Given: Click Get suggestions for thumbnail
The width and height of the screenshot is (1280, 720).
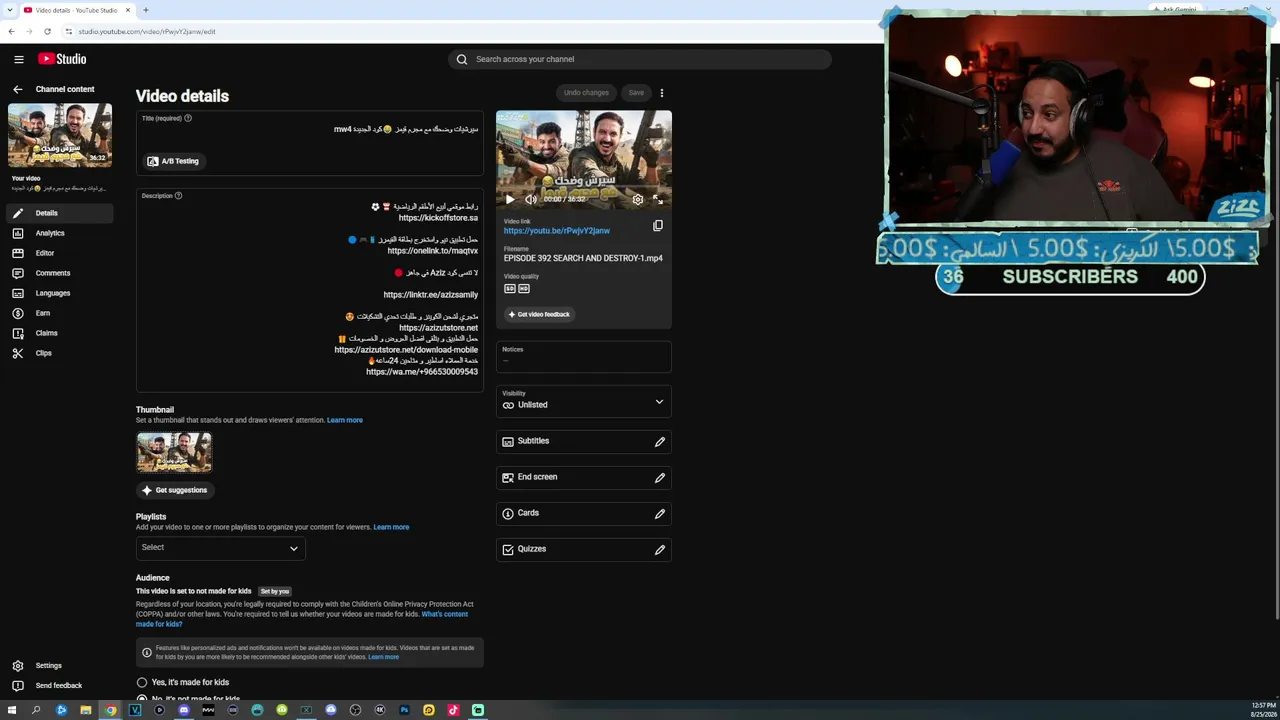Looking at the screenshot, I should (175, 490).
